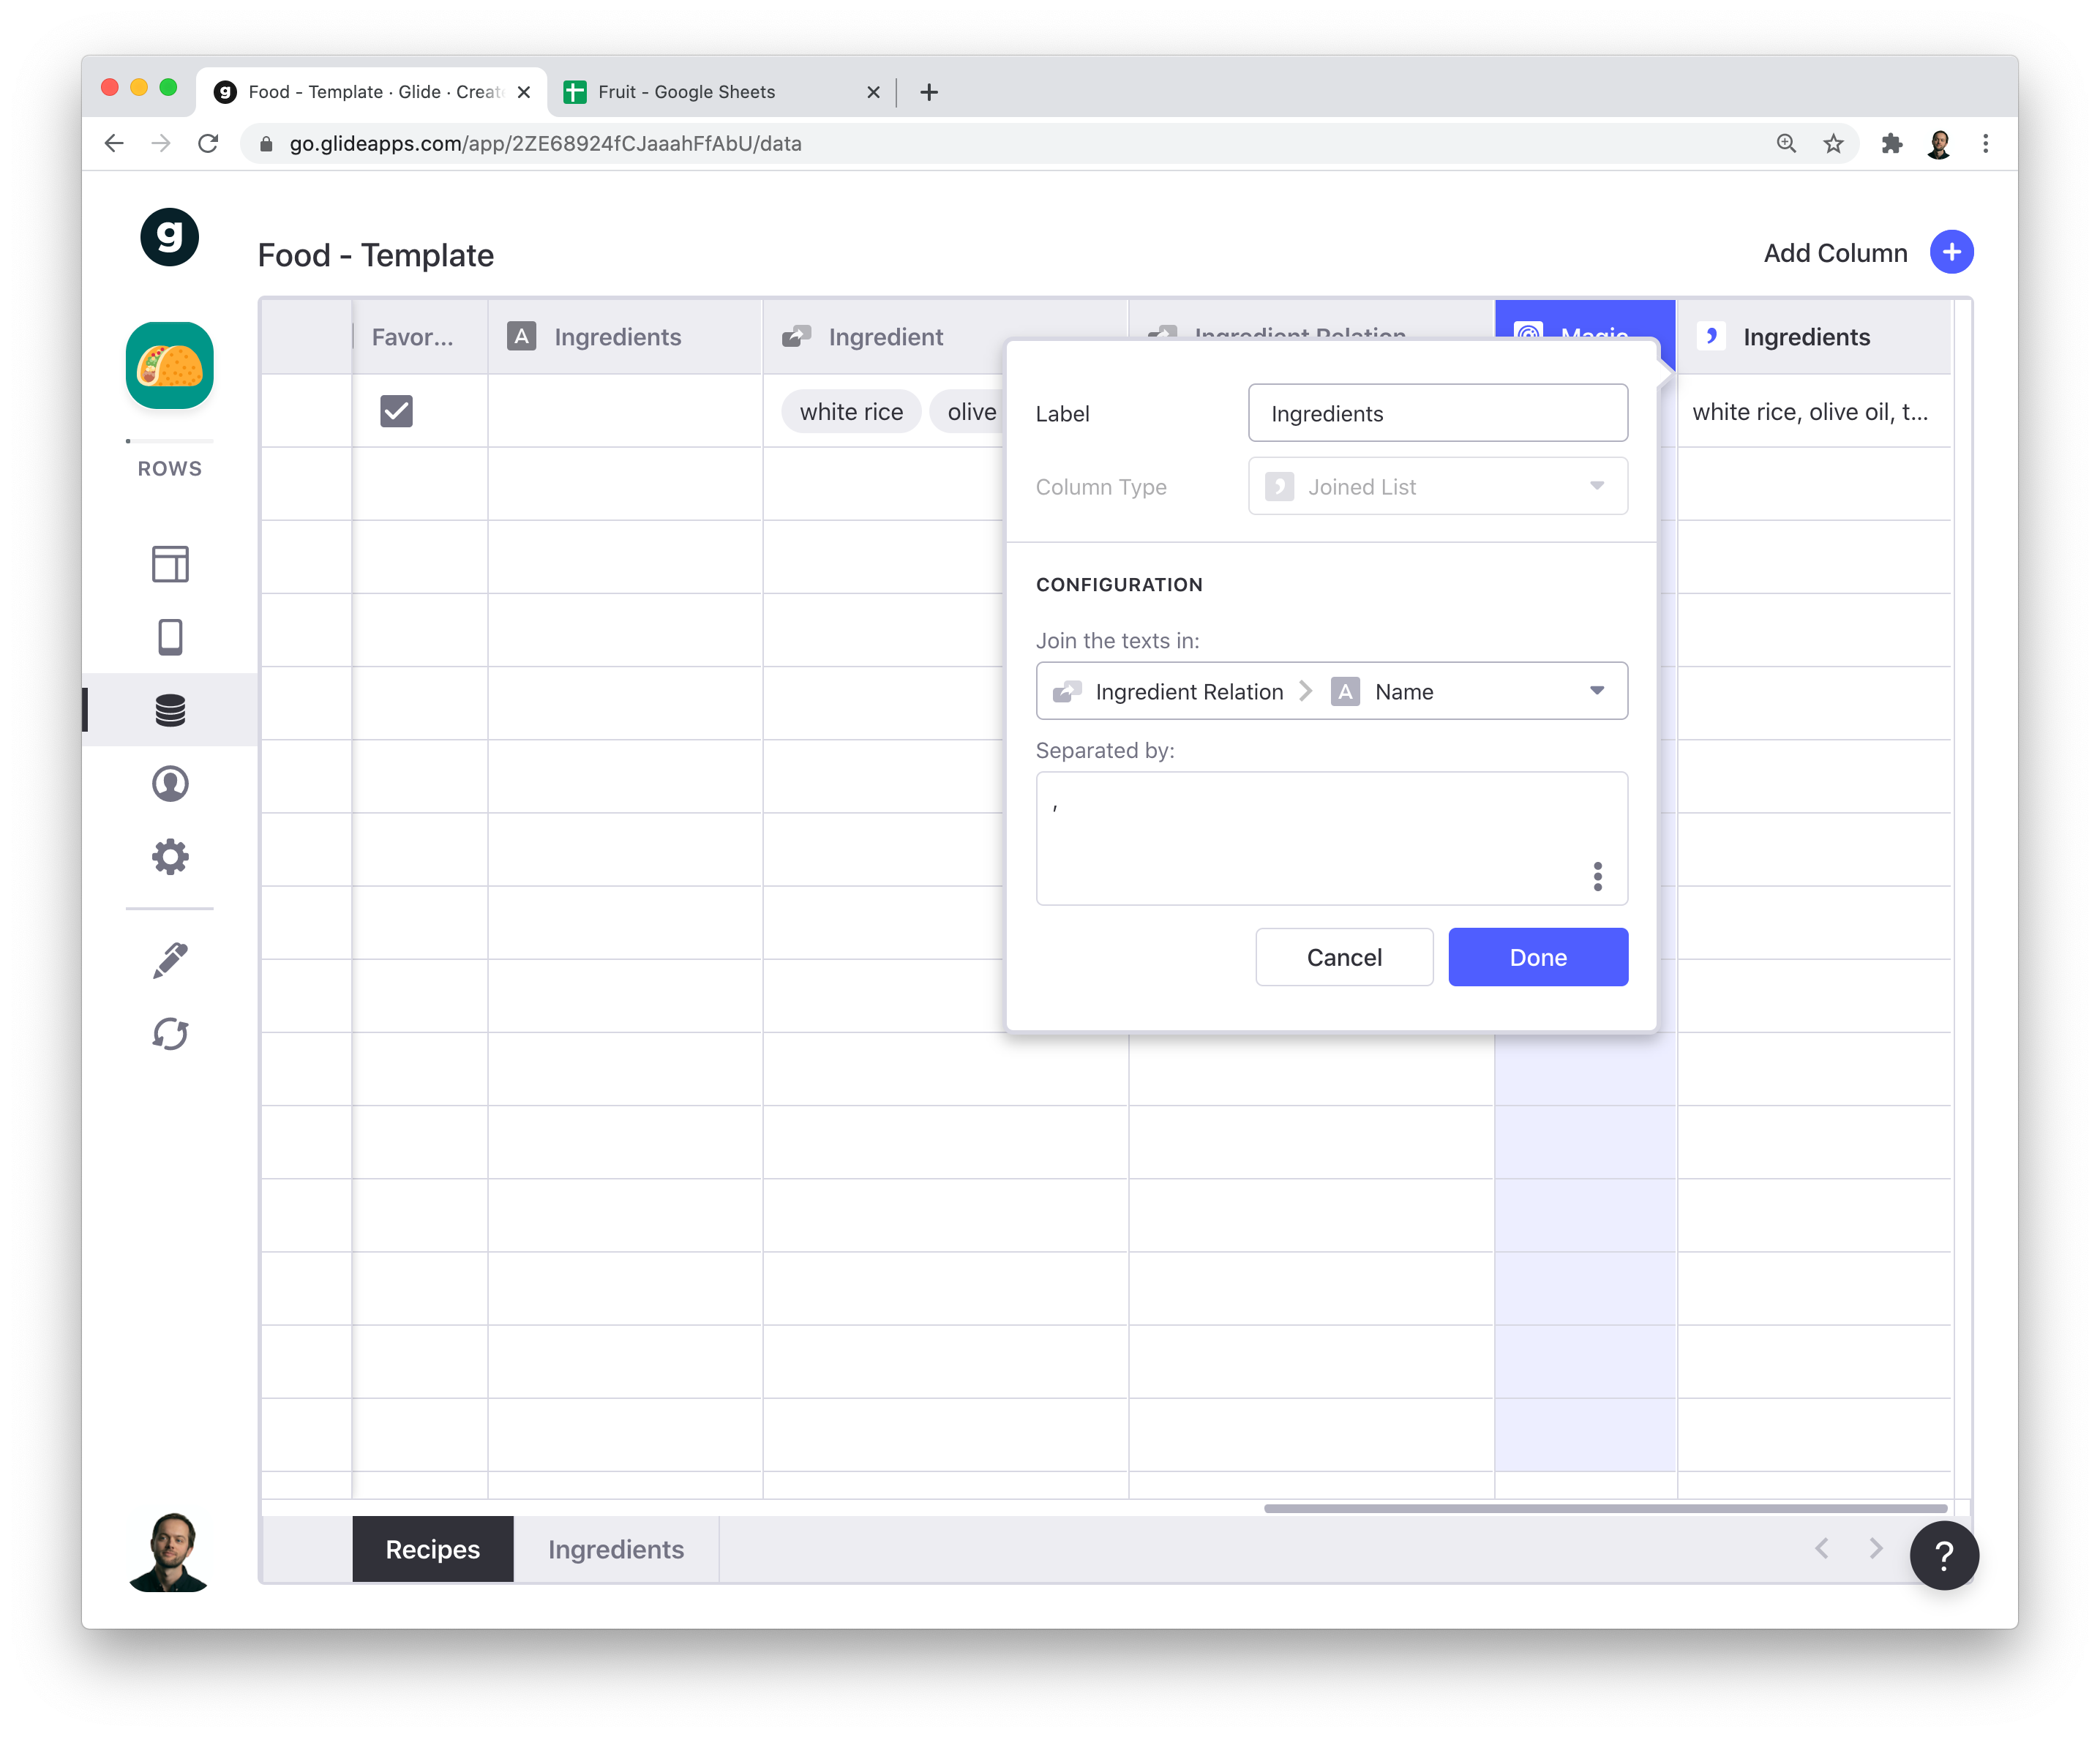Switch to the layout builder icon
This screenshot has height=1737, width=2100.
click(170, 563)
